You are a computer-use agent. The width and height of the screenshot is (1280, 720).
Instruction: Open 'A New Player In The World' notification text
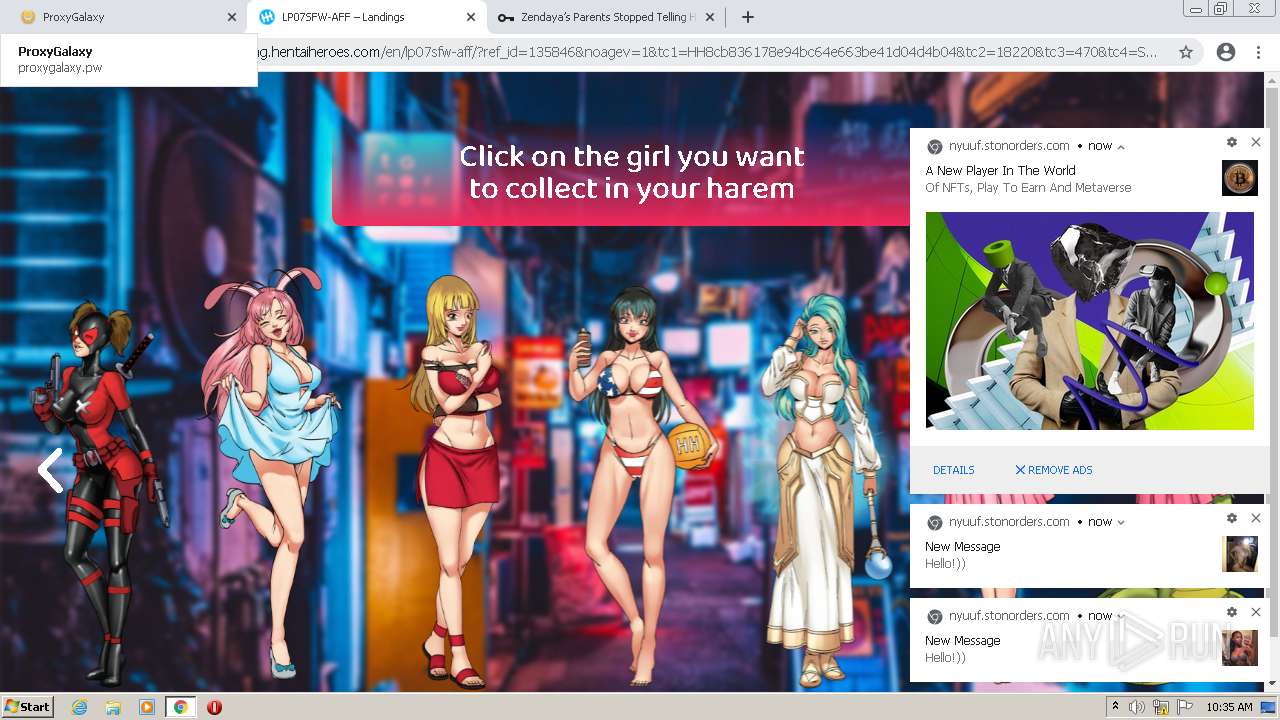(x=1000, y=171)
